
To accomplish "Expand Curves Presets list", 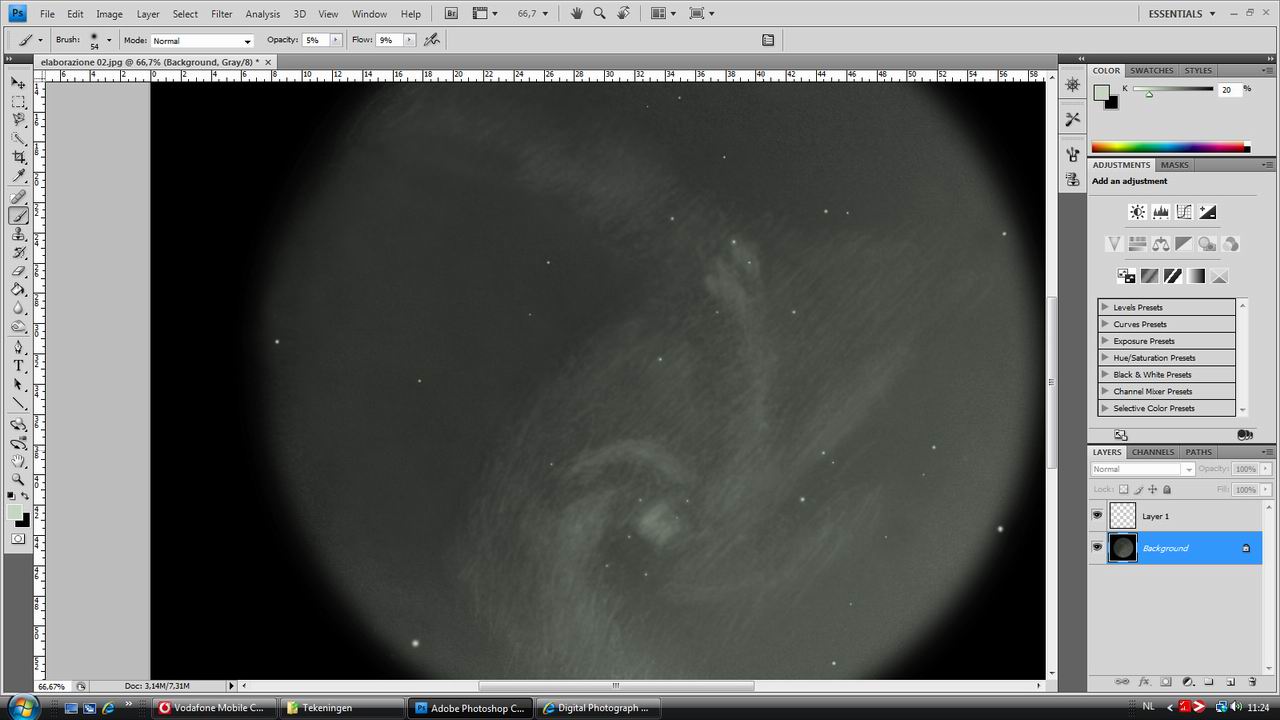I will pyautogui.click(x=1105, y=324).
